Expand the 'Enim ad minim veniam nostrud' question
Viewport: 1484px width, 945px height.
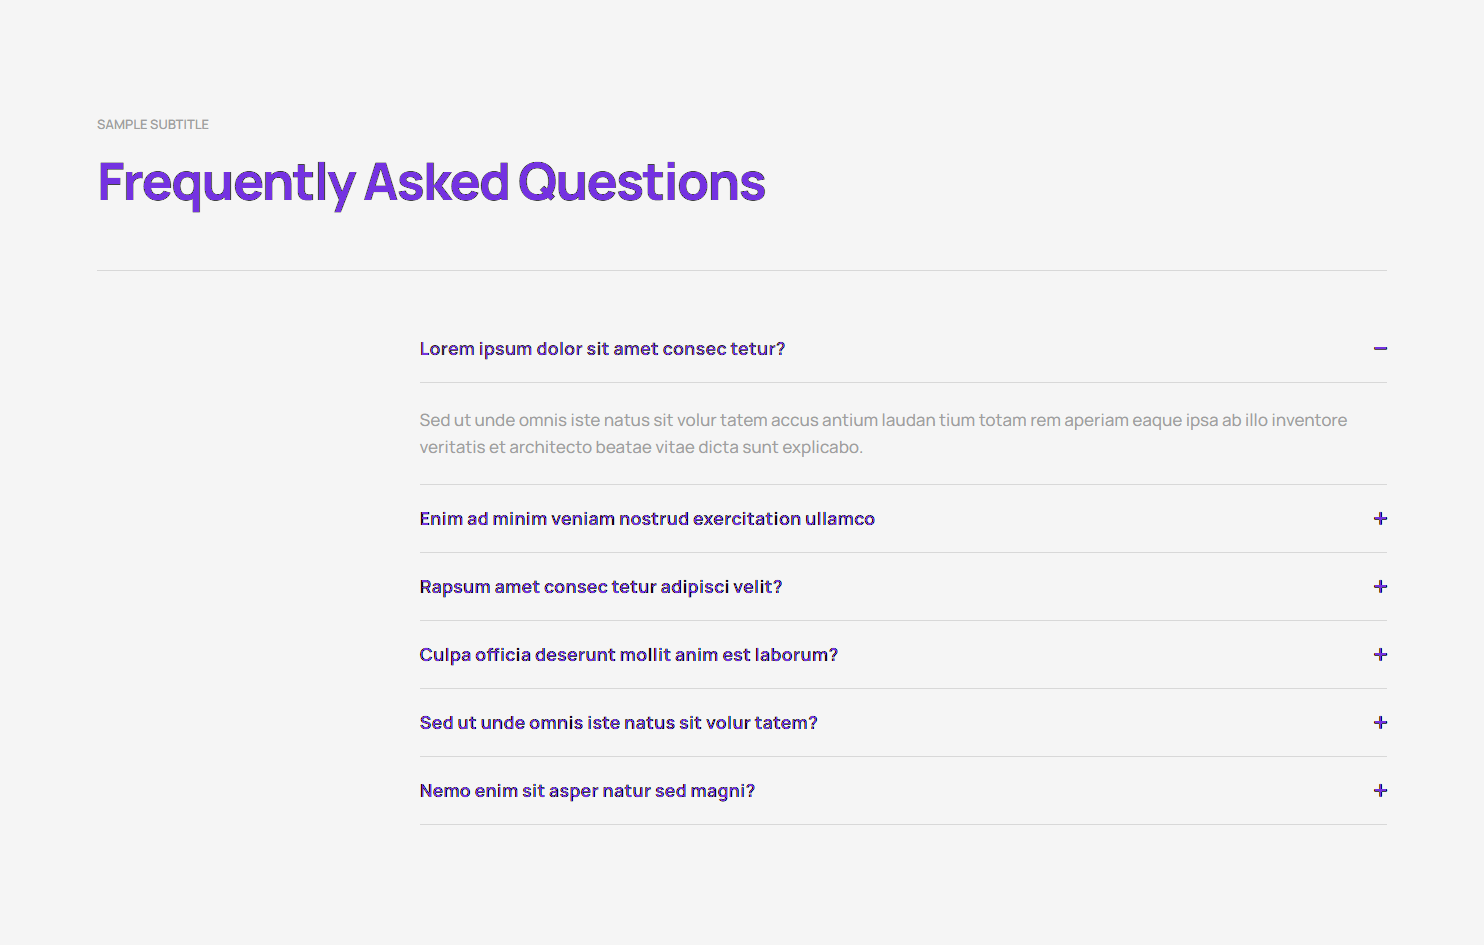(x=647, y=518)
